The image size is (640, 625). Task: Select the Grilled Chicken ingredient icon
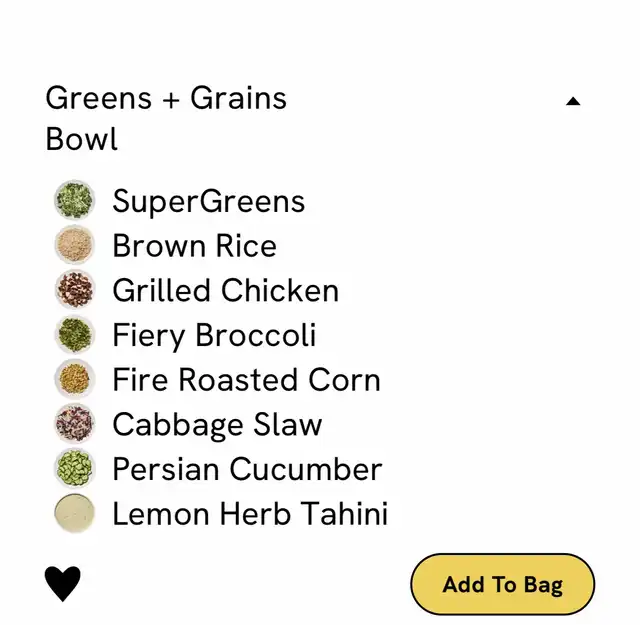[x=75, y=289]
